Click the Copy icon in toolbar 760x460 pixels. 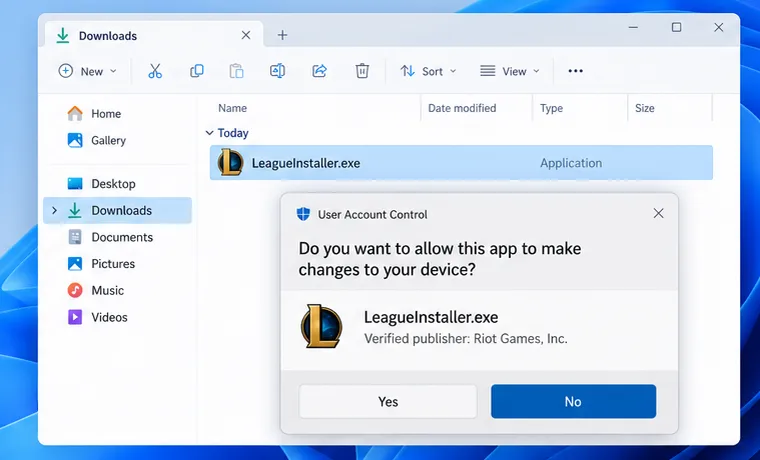pos(196,71)
